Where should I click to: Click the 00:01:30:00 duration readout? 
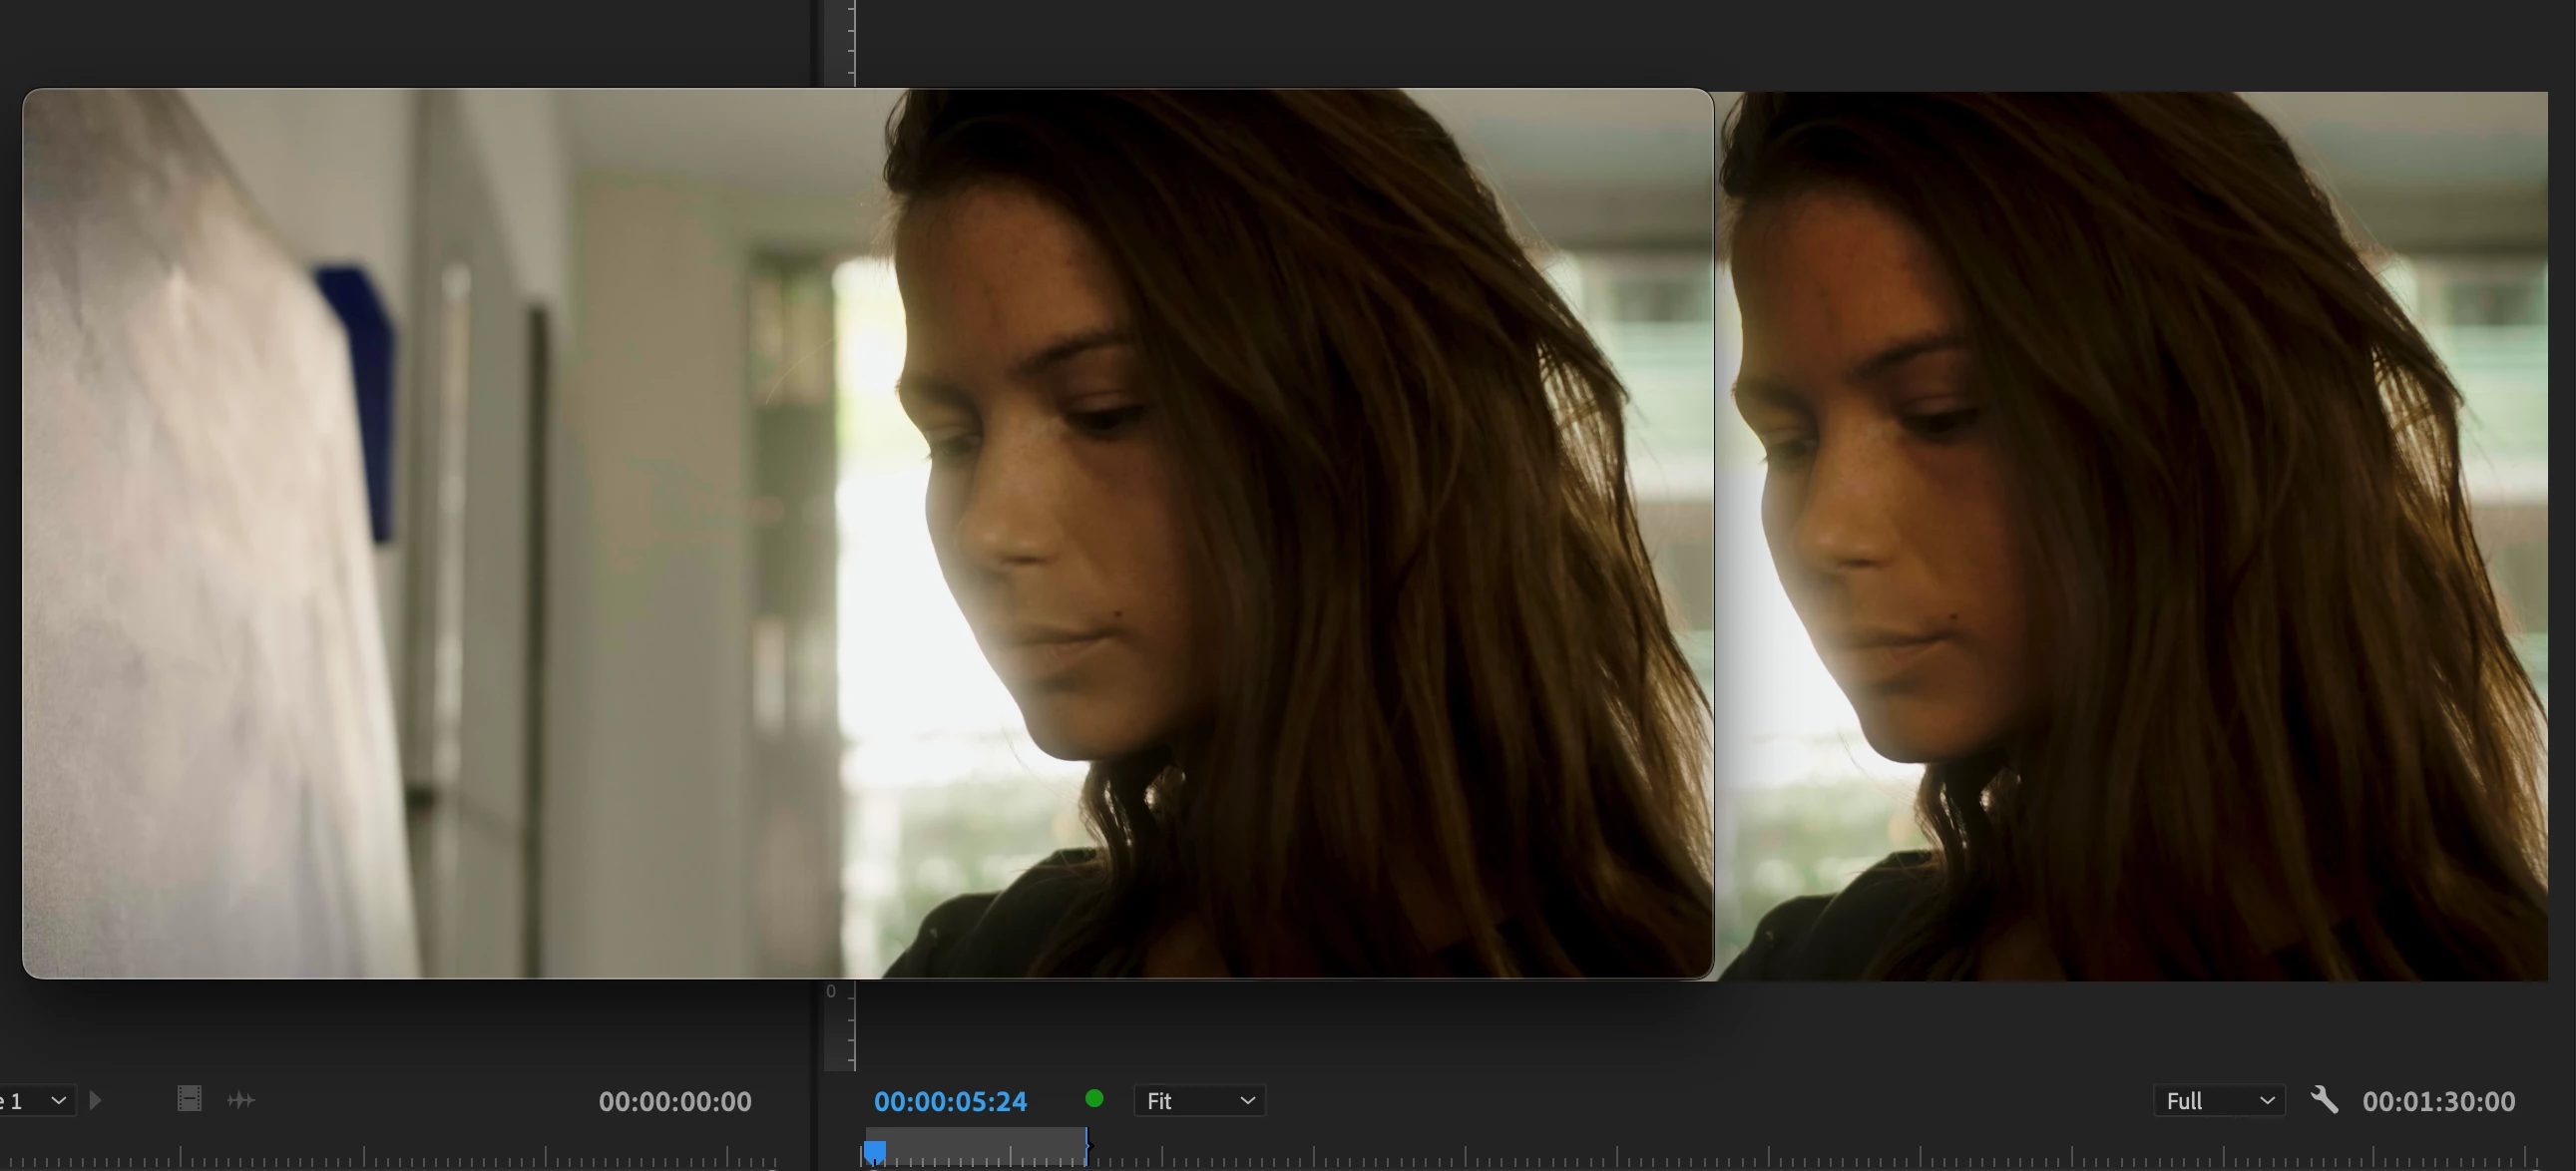point(2437,1101)
